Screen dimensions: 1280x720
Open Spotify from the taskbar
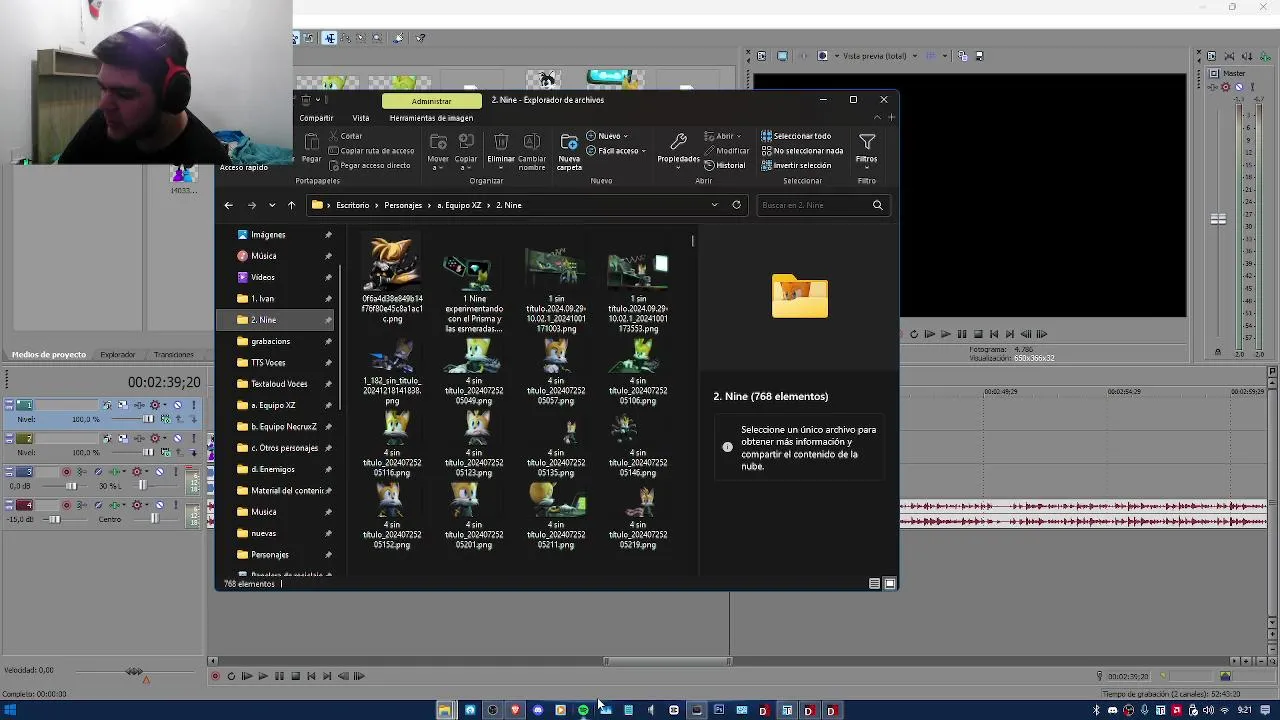pos(583,711)
